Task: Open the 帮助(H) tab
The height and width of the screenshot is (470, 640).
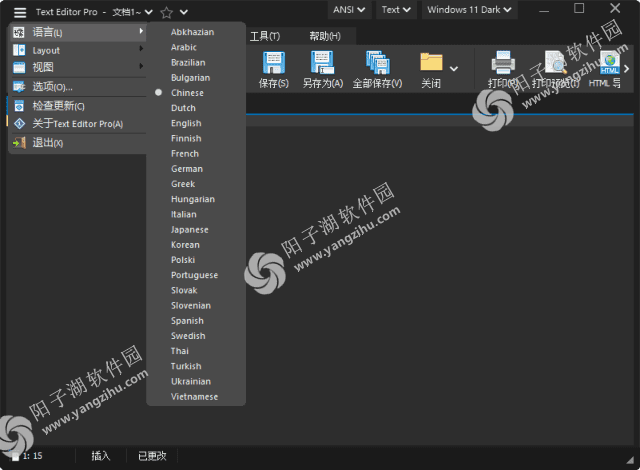Action: (x=325, y=36)
